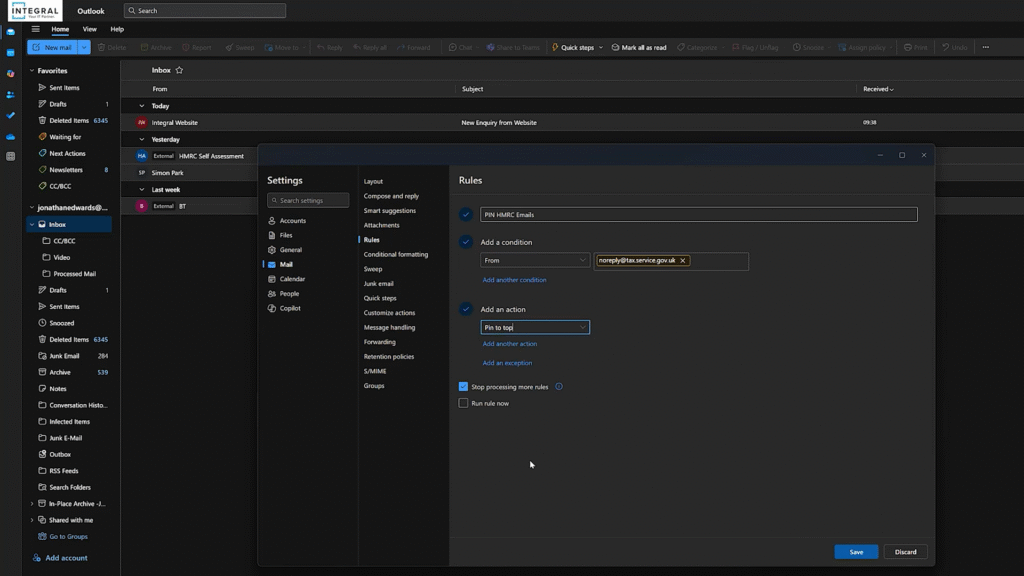The width and height of the screenshot is (1024, 576).
Task: Open the Archive folder
Action: click(59, 372)
